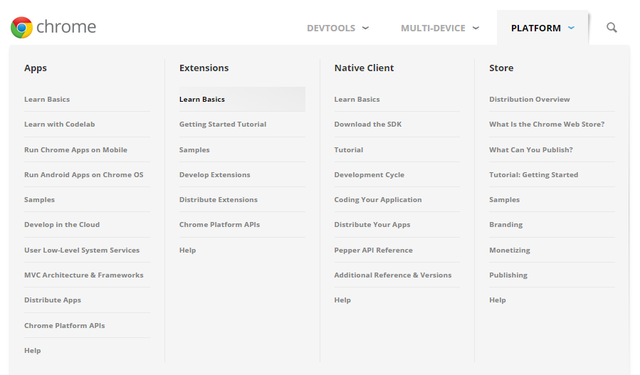This screenshot has height=375, width=640.
Task: Open Run Chrome Apps on Mobile
Action: click(76, 150)
